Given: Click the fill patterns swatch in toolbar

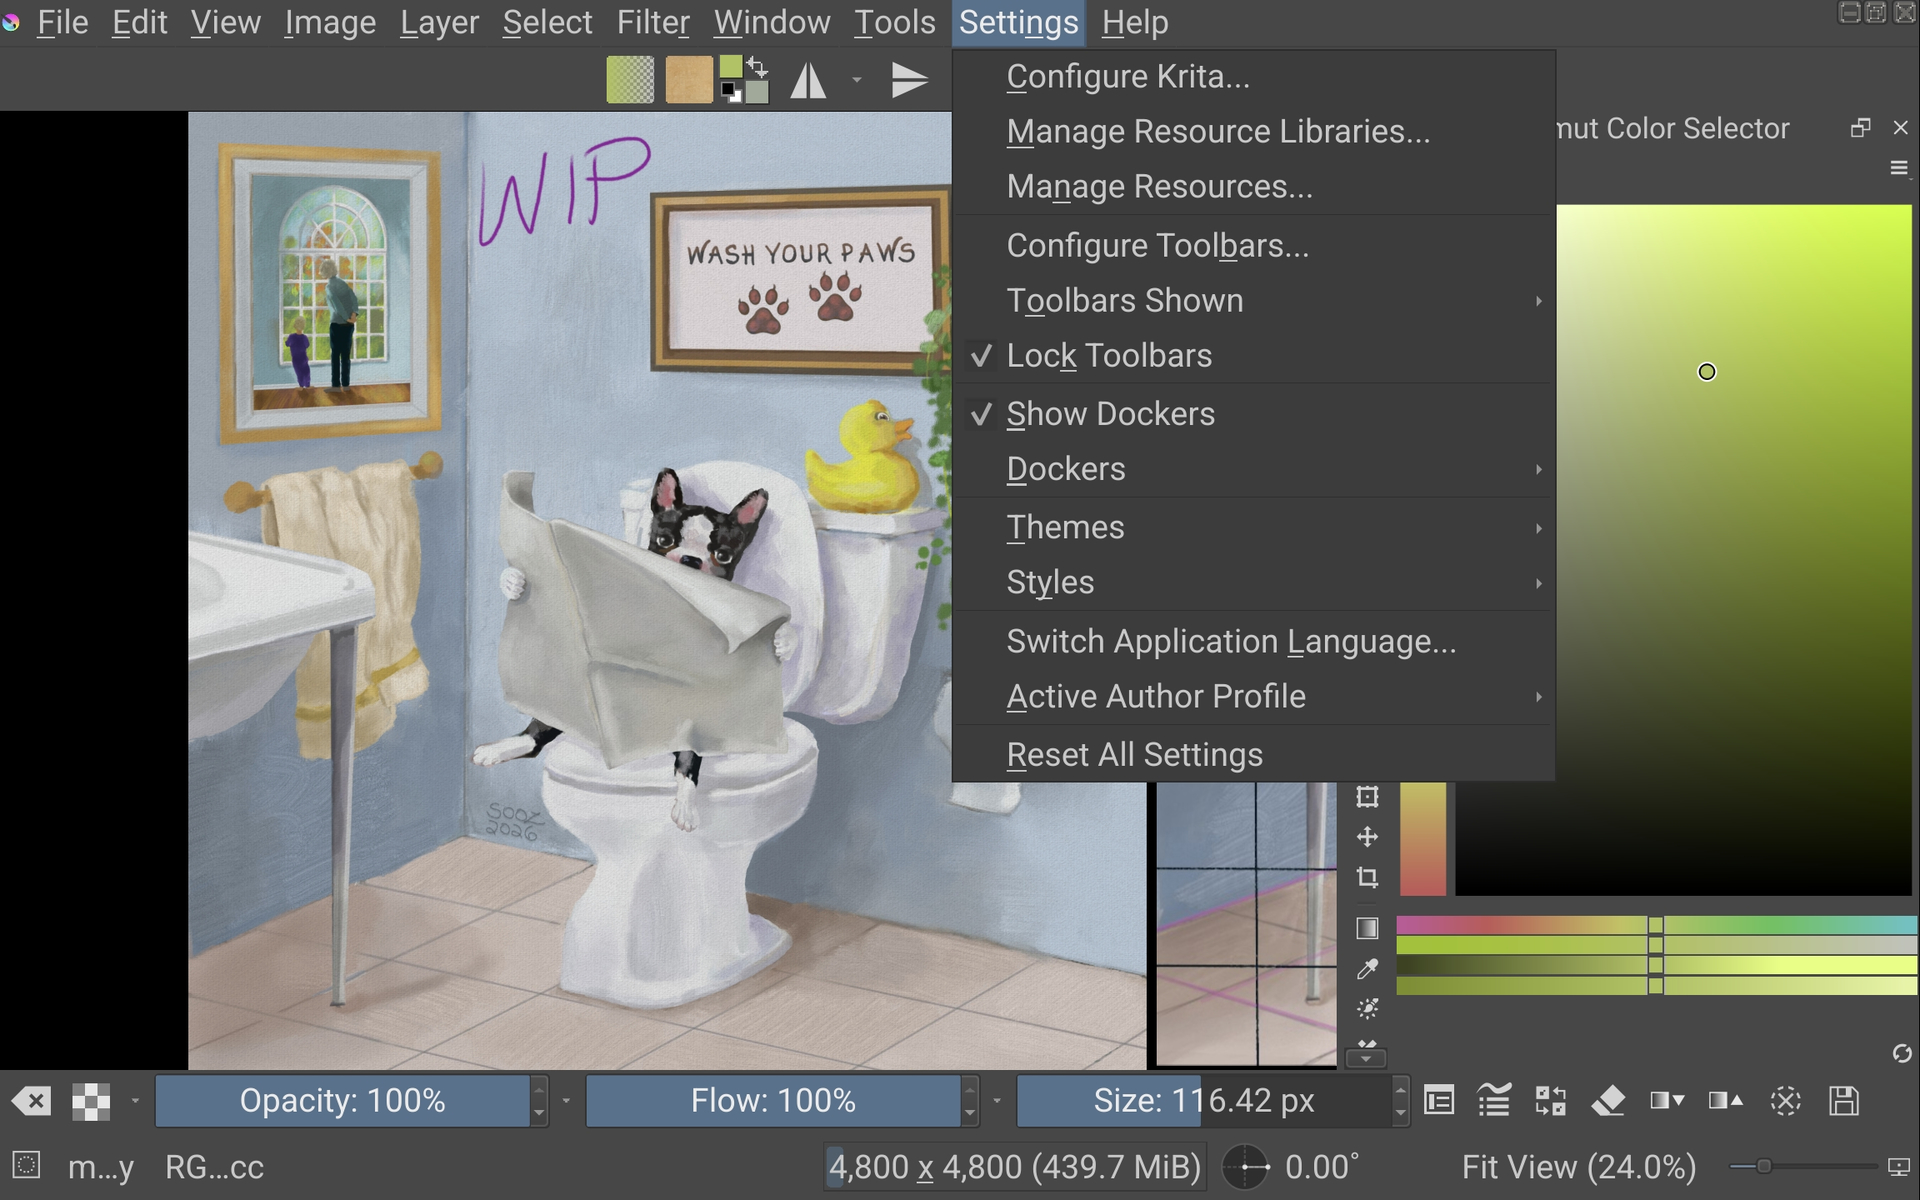Looking at the screenshot, I should tap(689, 80).
